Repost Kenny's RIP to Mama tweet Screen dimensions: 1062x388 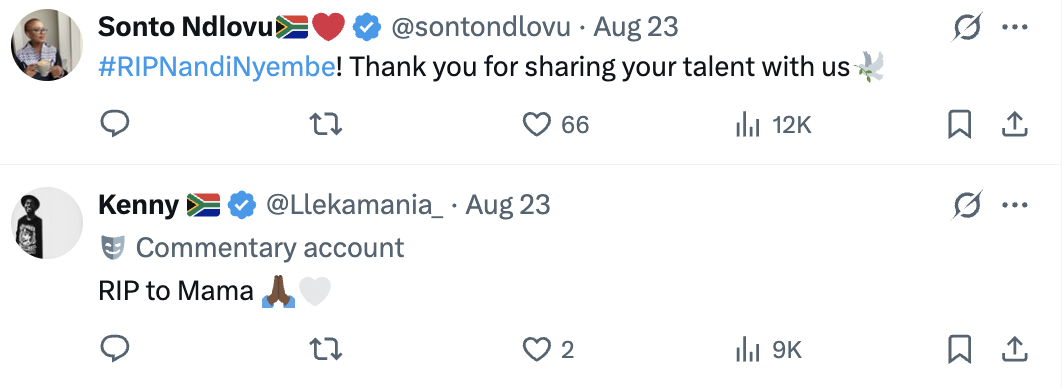[325, 349]
